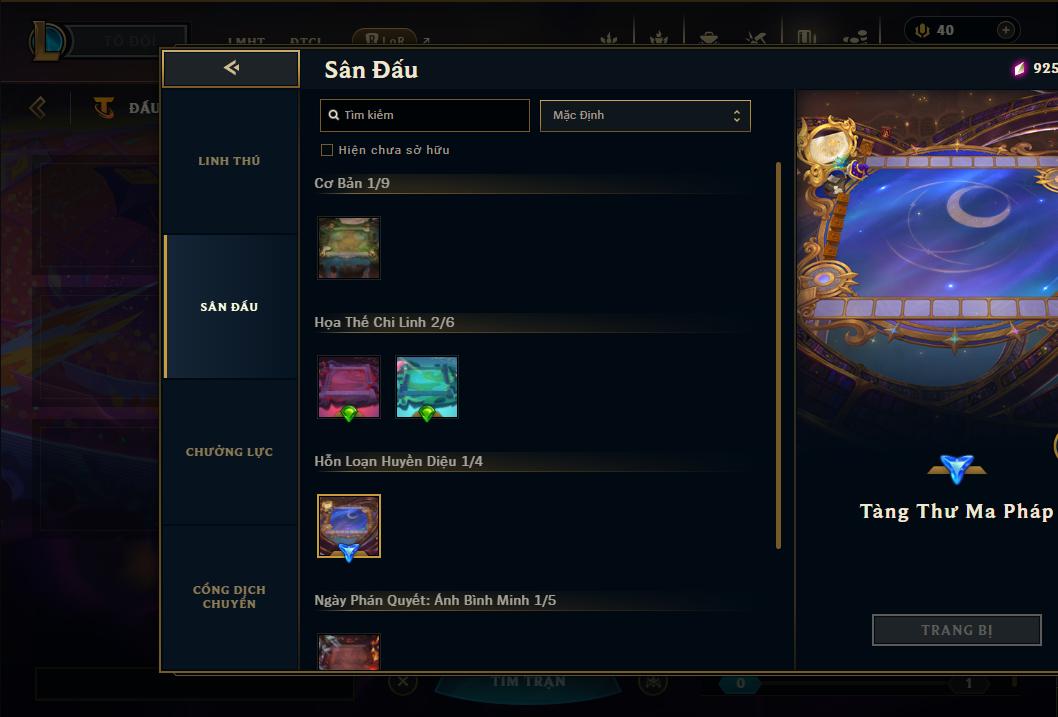Choose the teal Họa Thế Chi Linh arena
This screenshot has width=1058, height=717.
click(x=427, y=387)
